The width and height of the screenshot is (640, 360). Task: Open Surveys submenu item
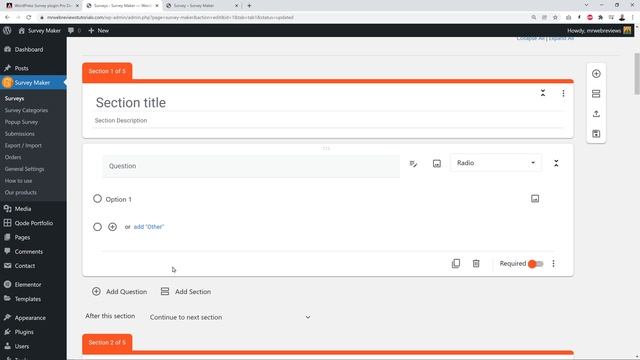click(14, 98)
